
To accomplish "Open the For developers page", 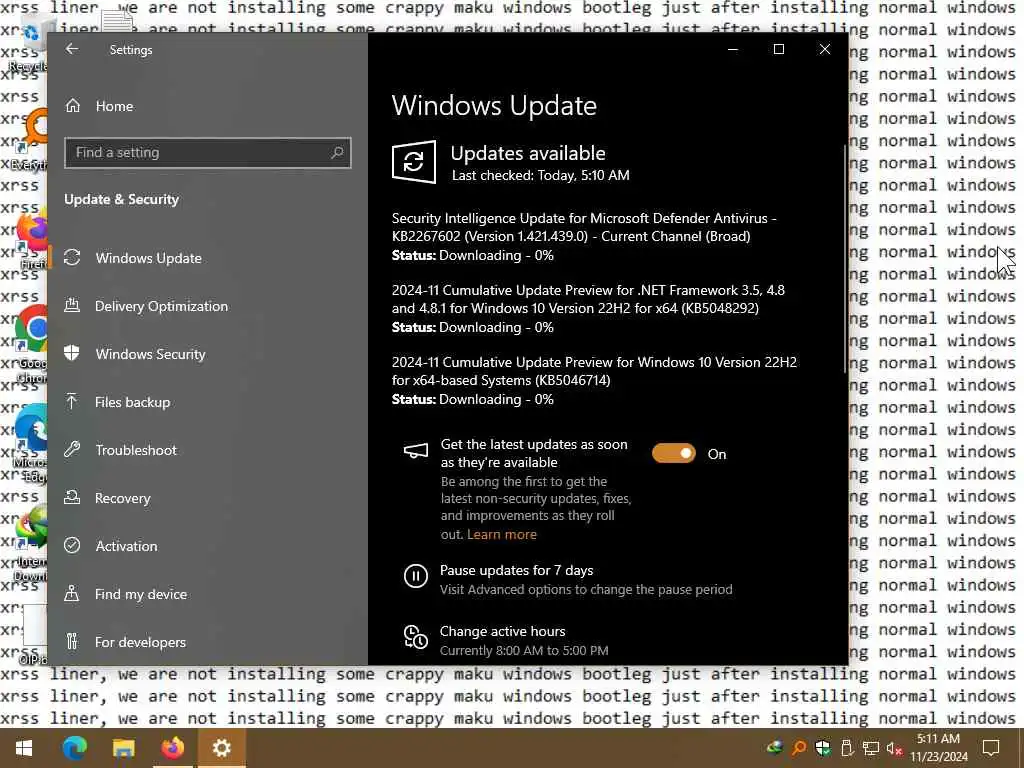I will tap(140, 642).
